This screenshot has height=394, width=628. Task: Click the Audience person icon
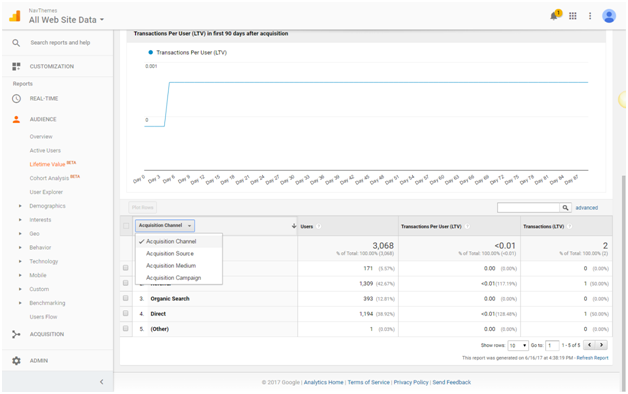[x=16, y=119]
